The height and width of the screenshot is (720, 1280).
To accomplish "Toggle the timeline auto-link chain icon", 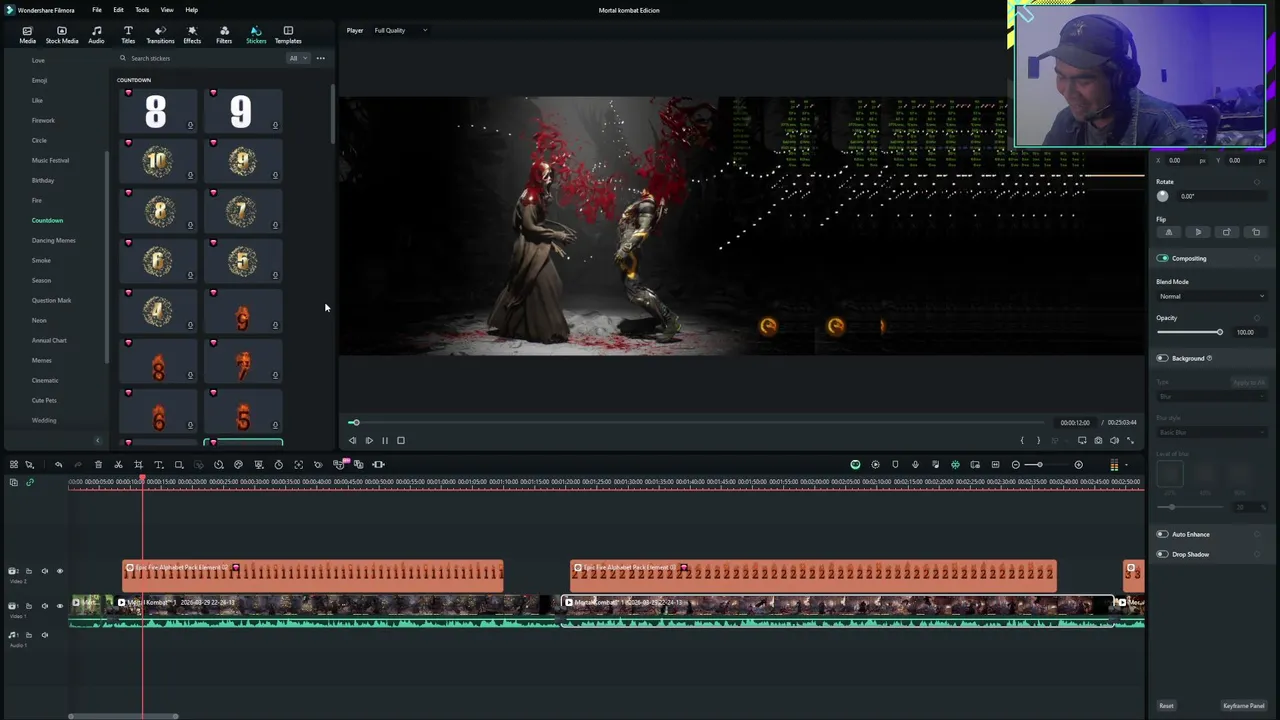I will pyautogui.click(x=29, y=483).
